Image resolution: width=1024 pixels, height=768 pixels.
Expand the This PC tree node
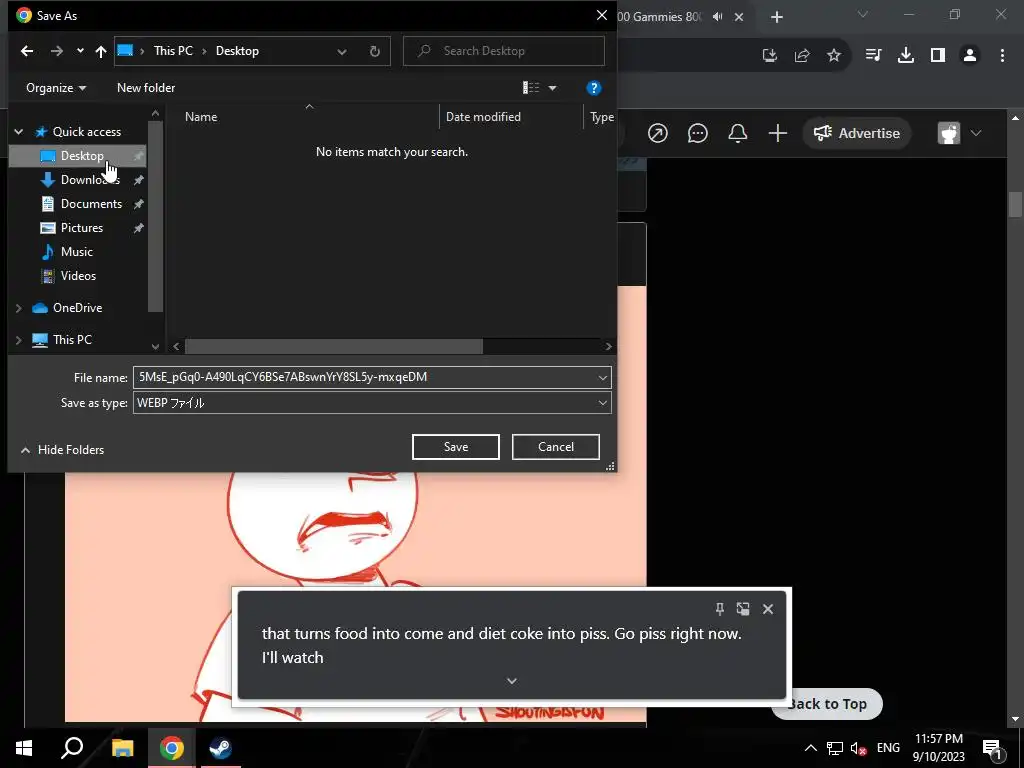pos(19,340)
